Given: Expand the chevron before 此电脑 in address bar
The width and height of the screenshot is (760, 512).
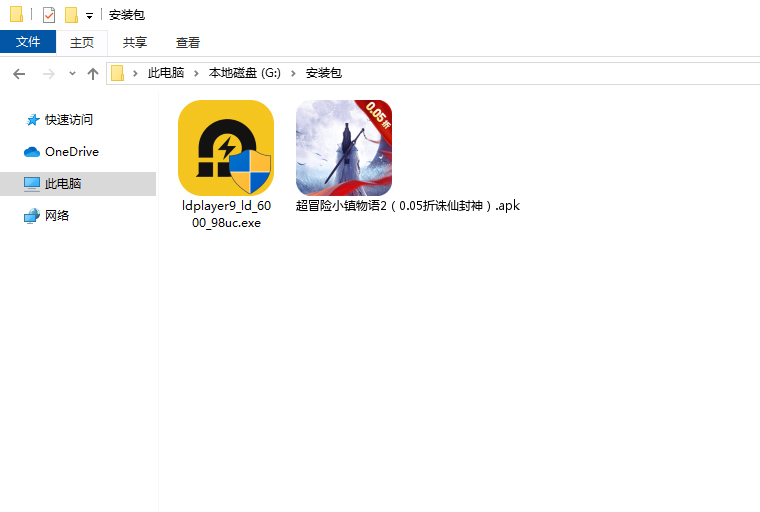Looking at the screenshot, I should click(x=135, y=73).
